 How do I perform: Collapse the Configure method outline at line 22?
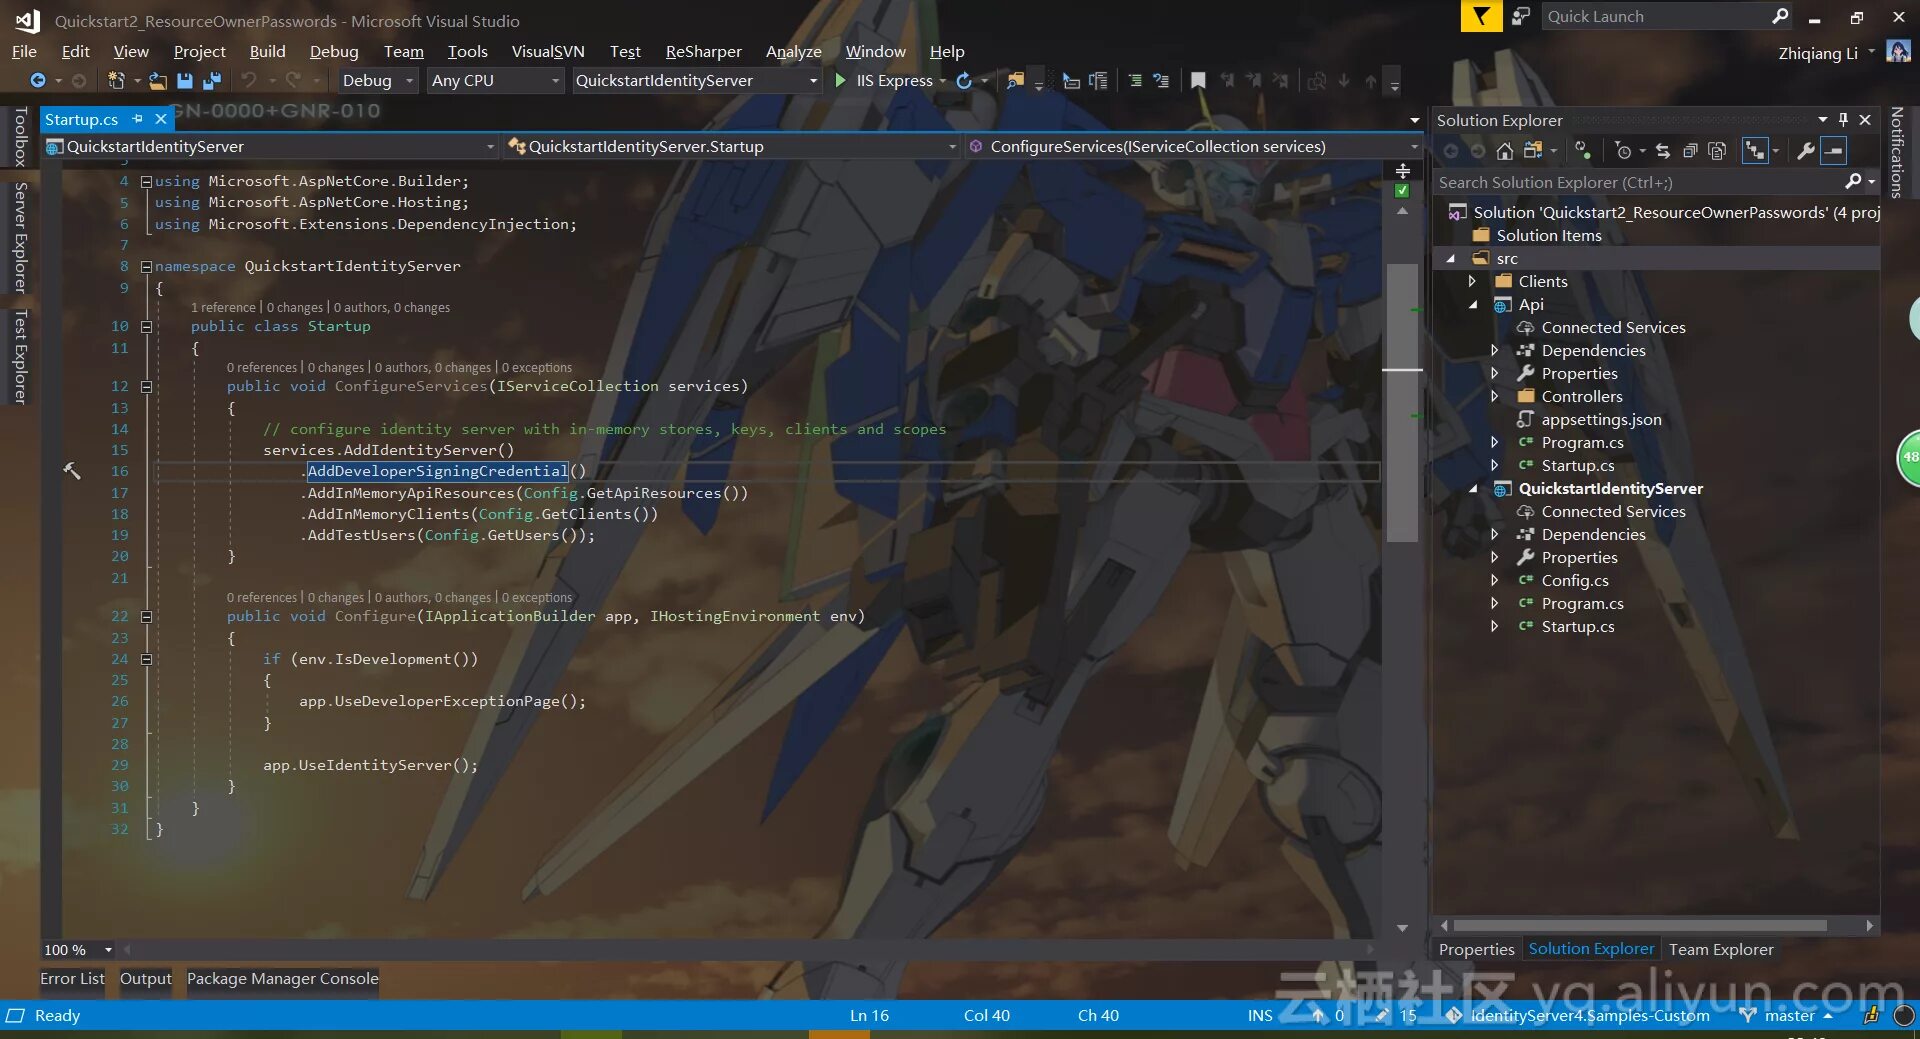click(146, 617)
